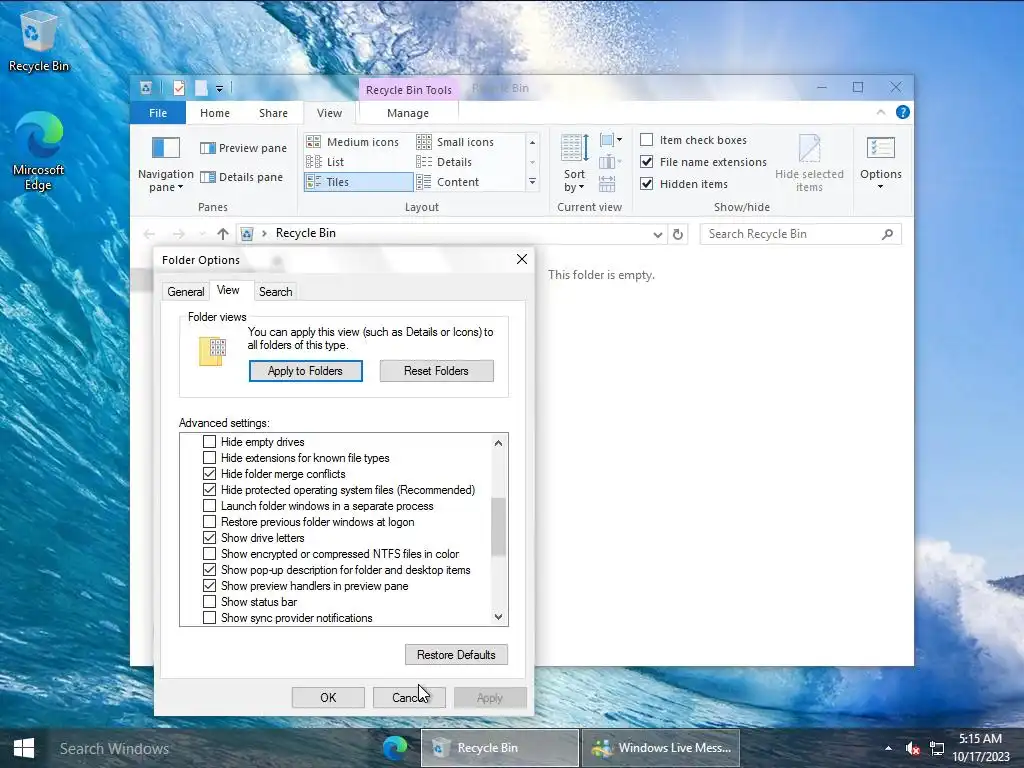Expand Navigation pane dropdown arrow
Image resolution: width=1024 pixels, height=768 pixels.
[180, 188]
